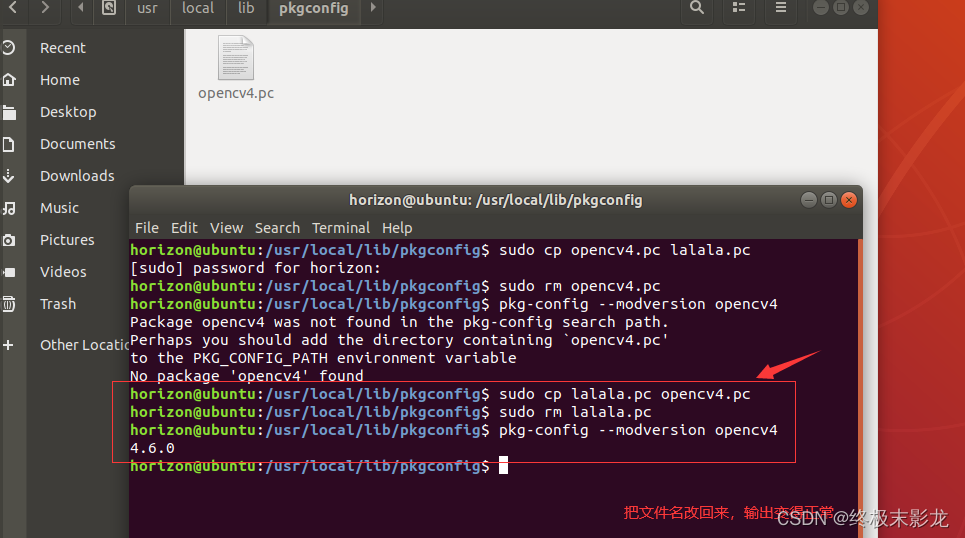Click the 'No package 'opencv4' found' line

[x=246, y=375]
